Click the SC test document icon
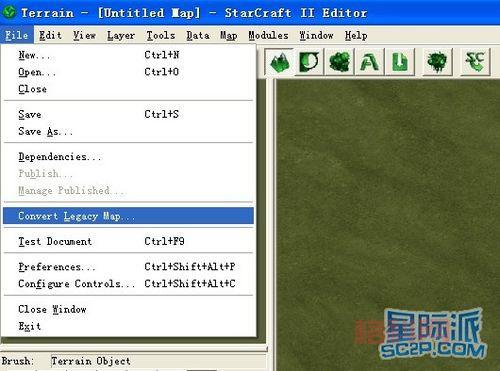Screen dimensions: 500x371 [x=475, y=62]
